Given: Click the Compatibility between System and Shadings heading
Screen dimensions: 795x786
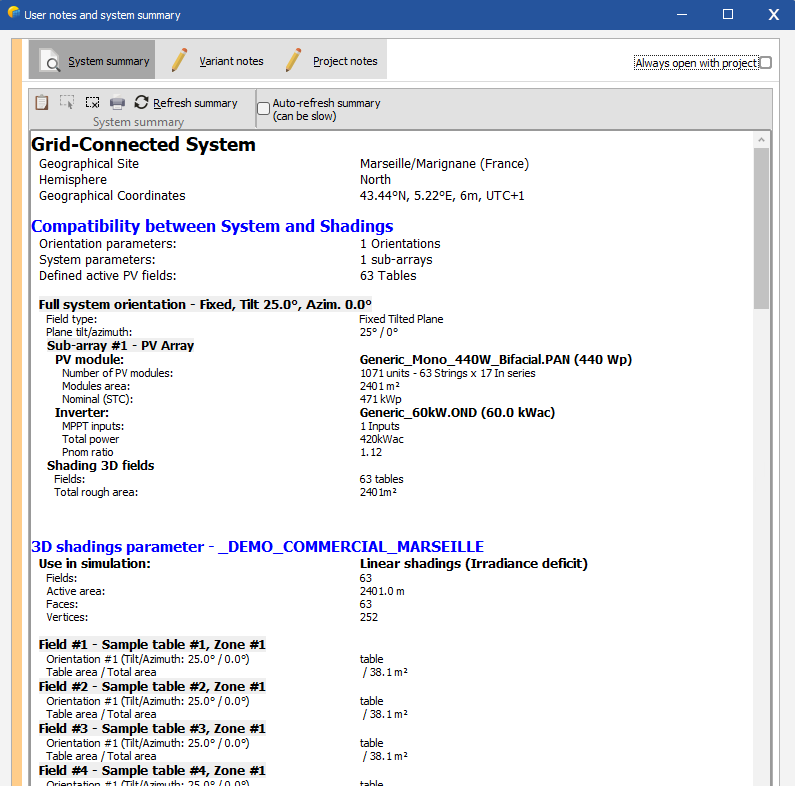Looking at the screenshot, I should (x=212, y=226).
